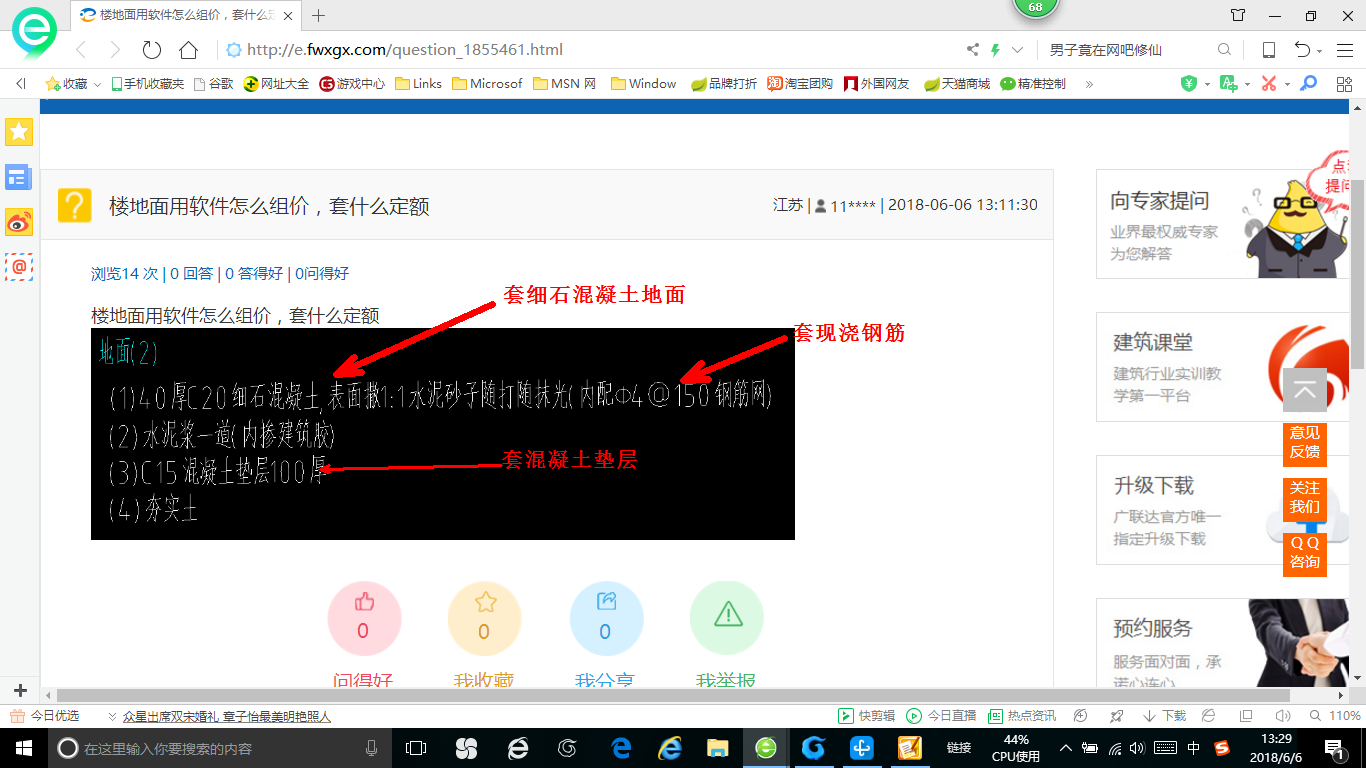Open the browser main hamburger menu
Screen dimensions: 1366x768
pyautogui.click(x=1344, y=50)
